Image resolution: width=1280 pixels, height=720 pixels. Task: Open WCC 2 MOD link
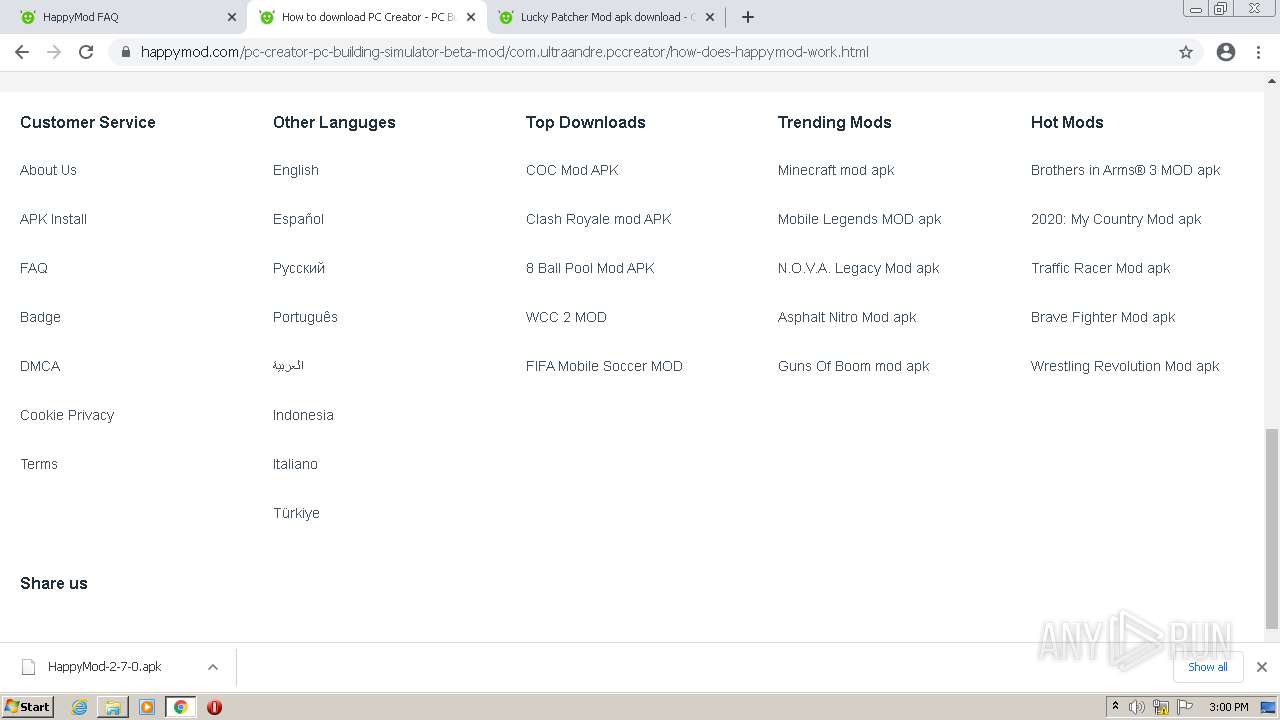coord(566,317)
